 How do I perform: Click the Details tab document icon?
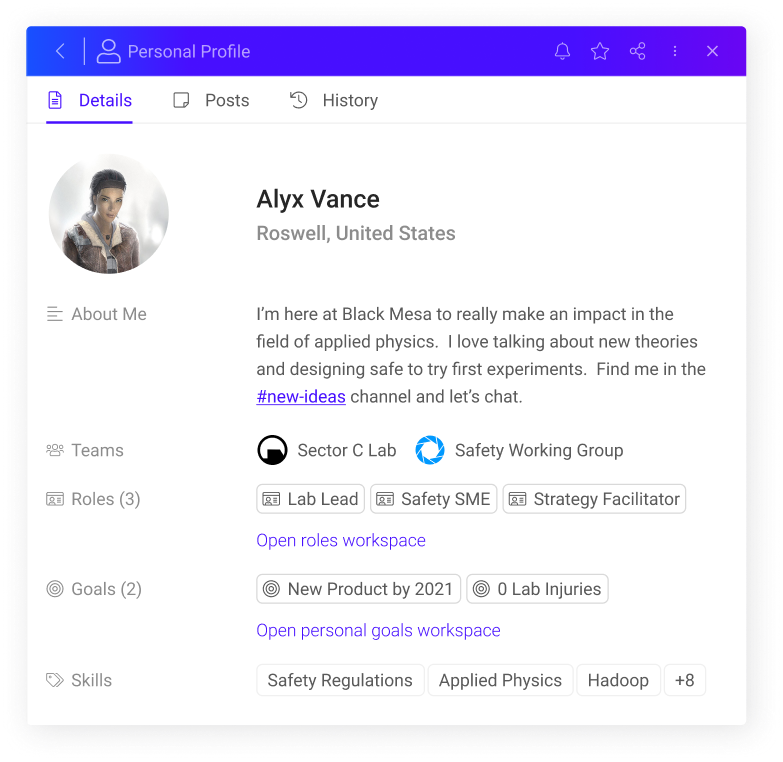55,100
